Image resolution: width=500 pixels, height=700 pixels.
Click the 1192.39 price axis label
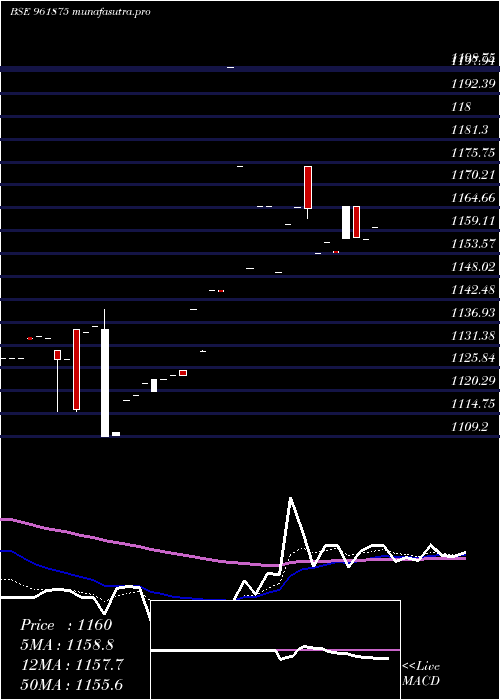(473, 83)
